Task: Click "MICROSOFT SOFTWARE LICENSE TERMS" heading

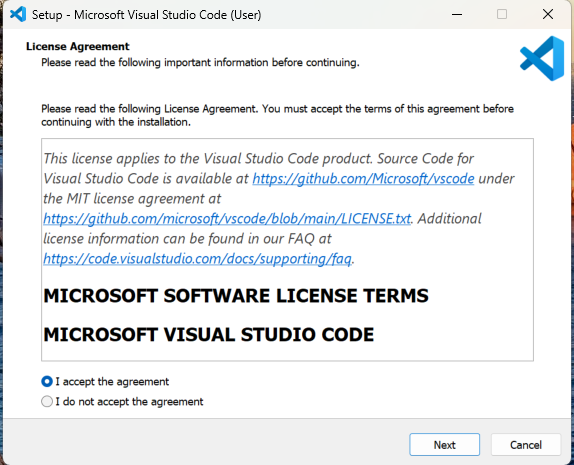Action: [x=236, y=295]
